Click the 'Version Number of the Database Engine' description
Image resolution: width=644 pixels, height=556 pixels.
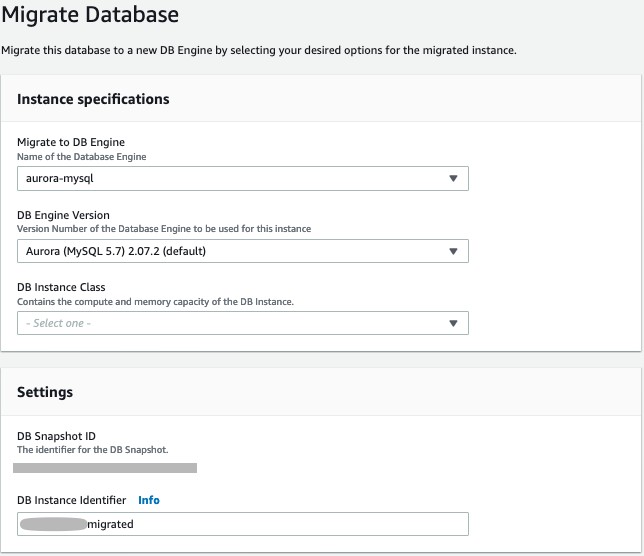coord(164,229)
